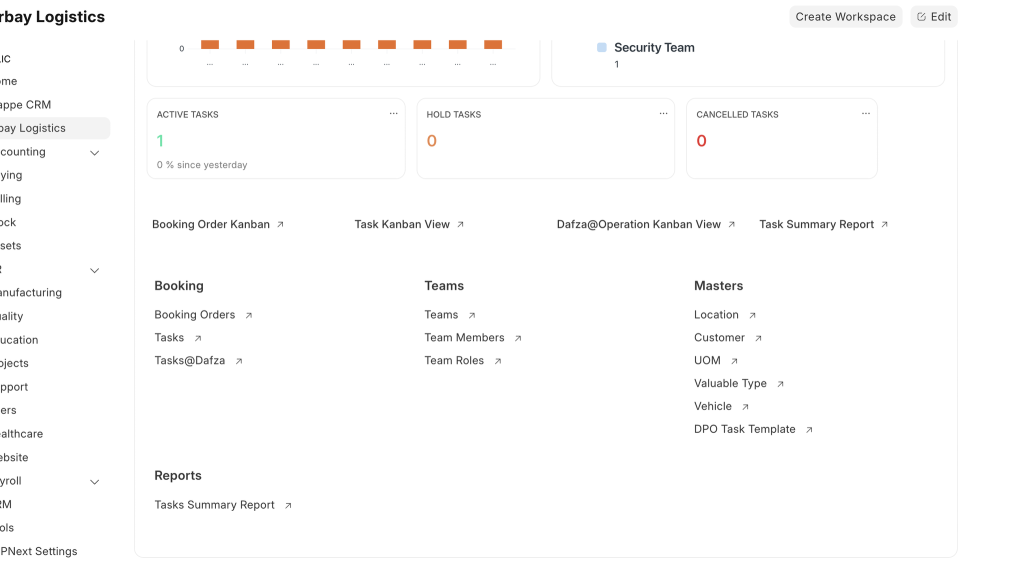Click the Edit workspace button
The height and width of the screenshot is (565, 1024).
[934, 16]
